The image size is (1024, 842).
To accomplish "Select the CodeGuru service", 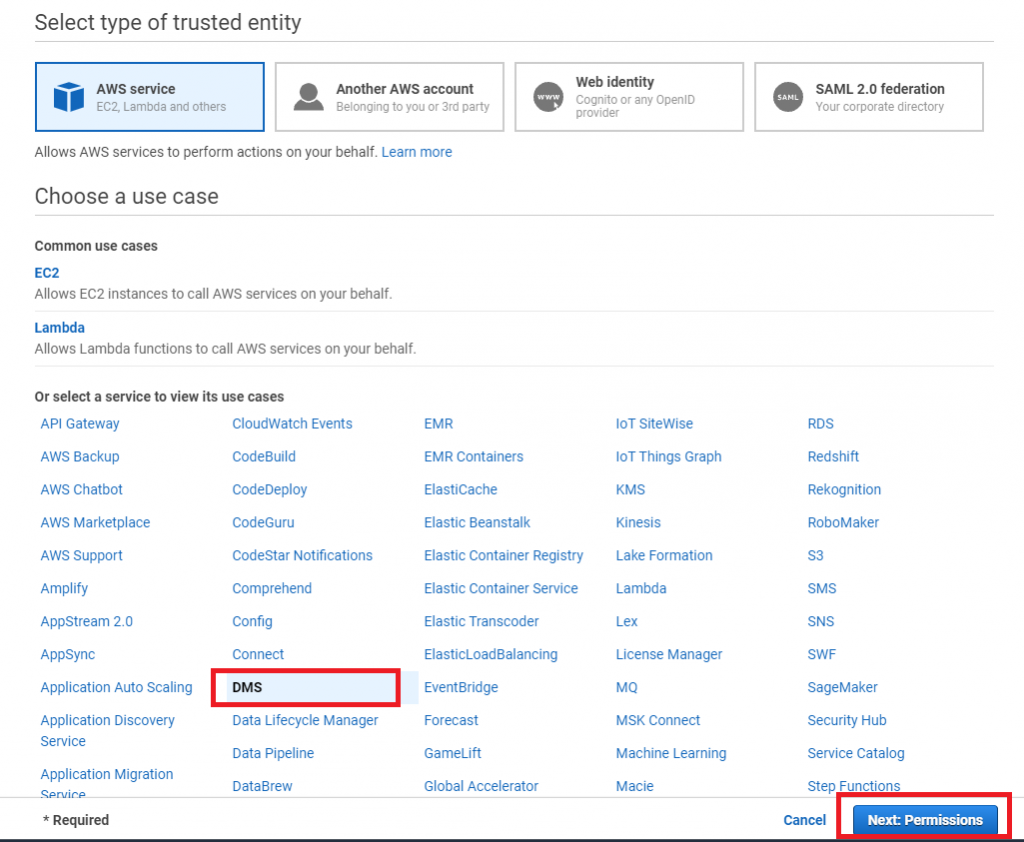I will click(263, 522).
